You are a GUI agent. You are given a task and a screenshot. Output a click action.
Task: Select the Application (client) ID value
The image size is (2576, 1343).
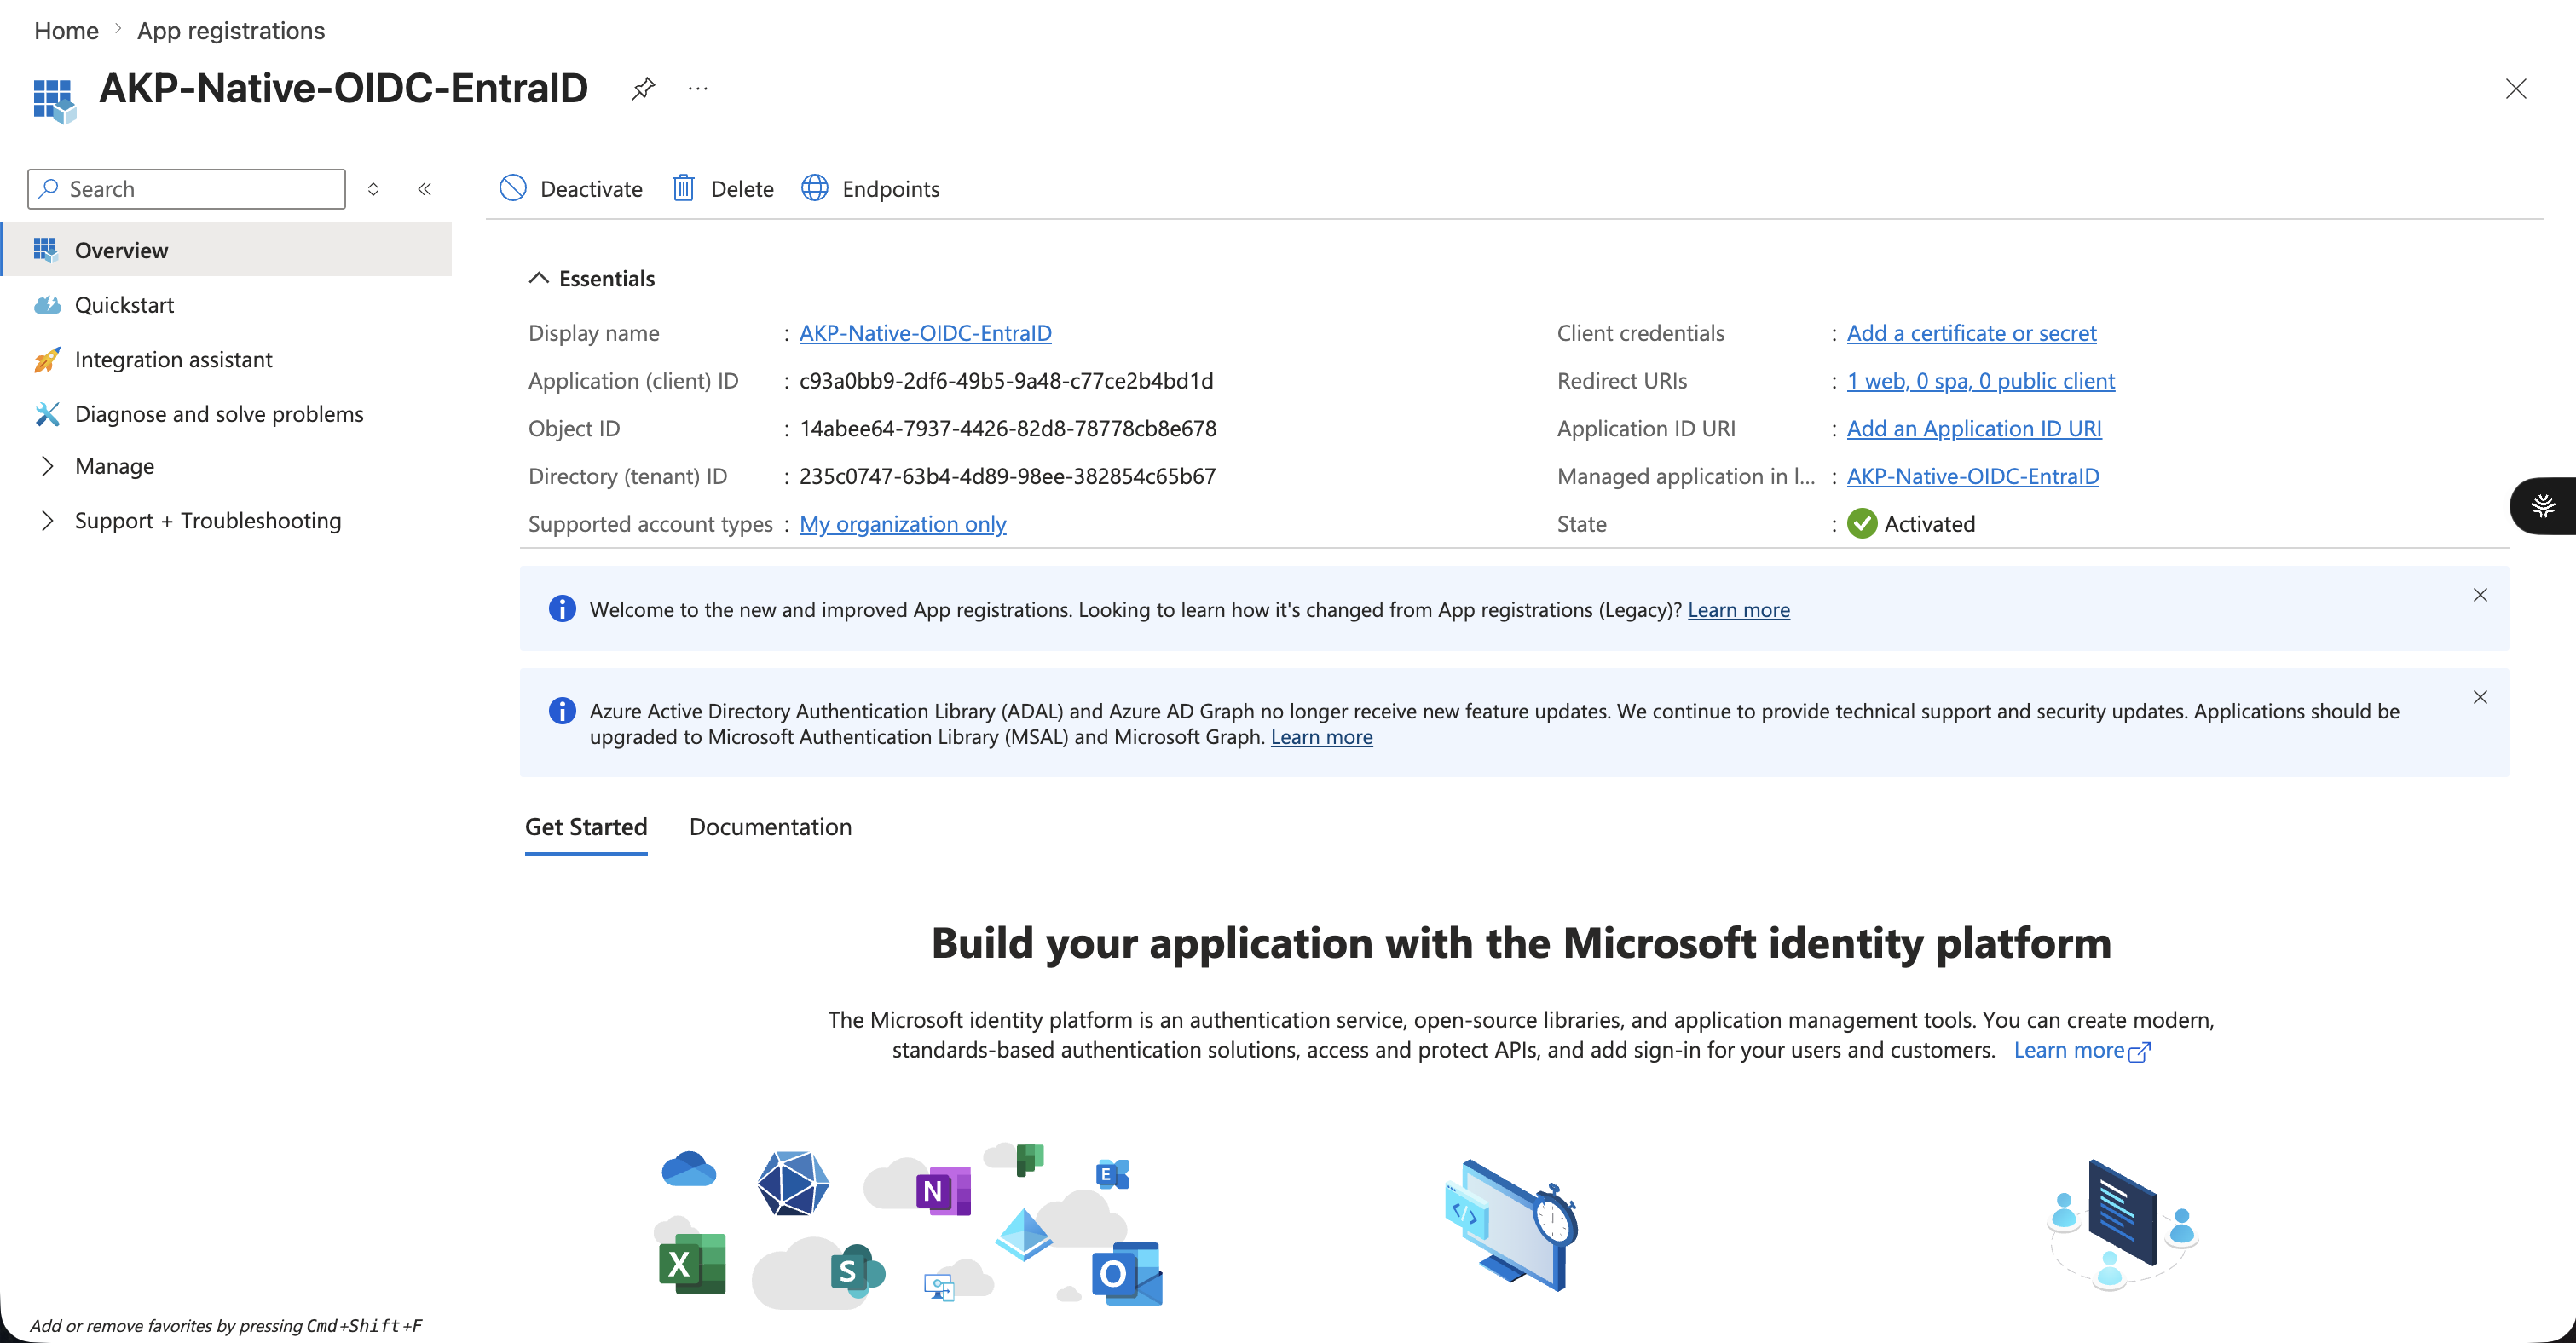tap(1006, 381)
